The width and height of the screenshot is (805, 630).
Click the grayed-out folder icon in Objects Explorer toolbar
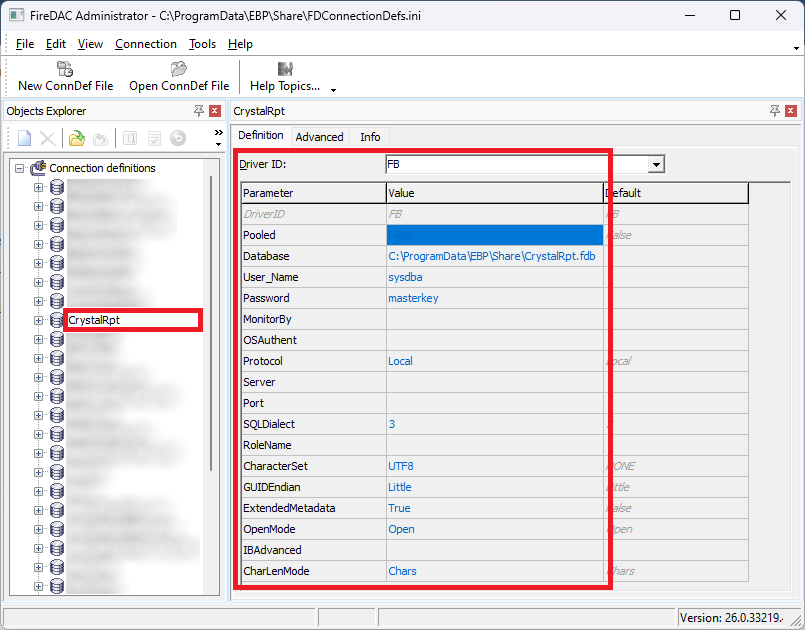101,139
